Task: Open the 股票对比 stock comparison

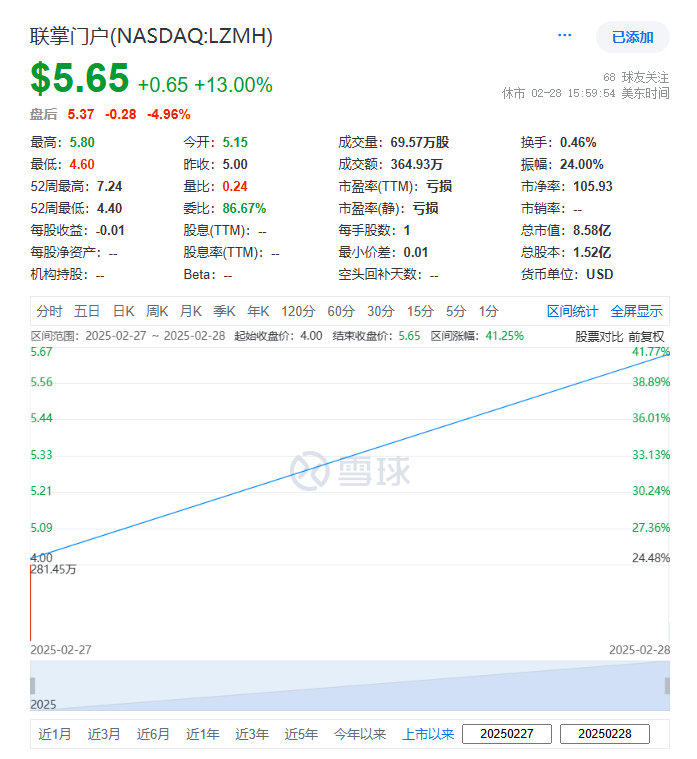Action: (599, 336)
